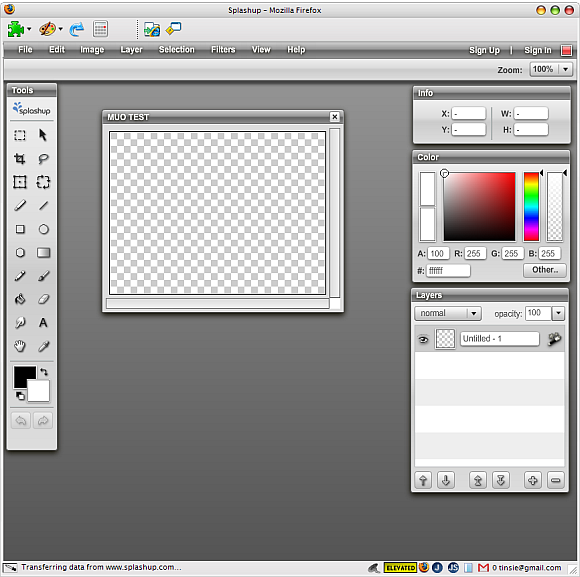Image resolution: width=580 pixels, height=577 pixels.
Task: Select the Eyedropper tool
Action: tap(43, 346)
